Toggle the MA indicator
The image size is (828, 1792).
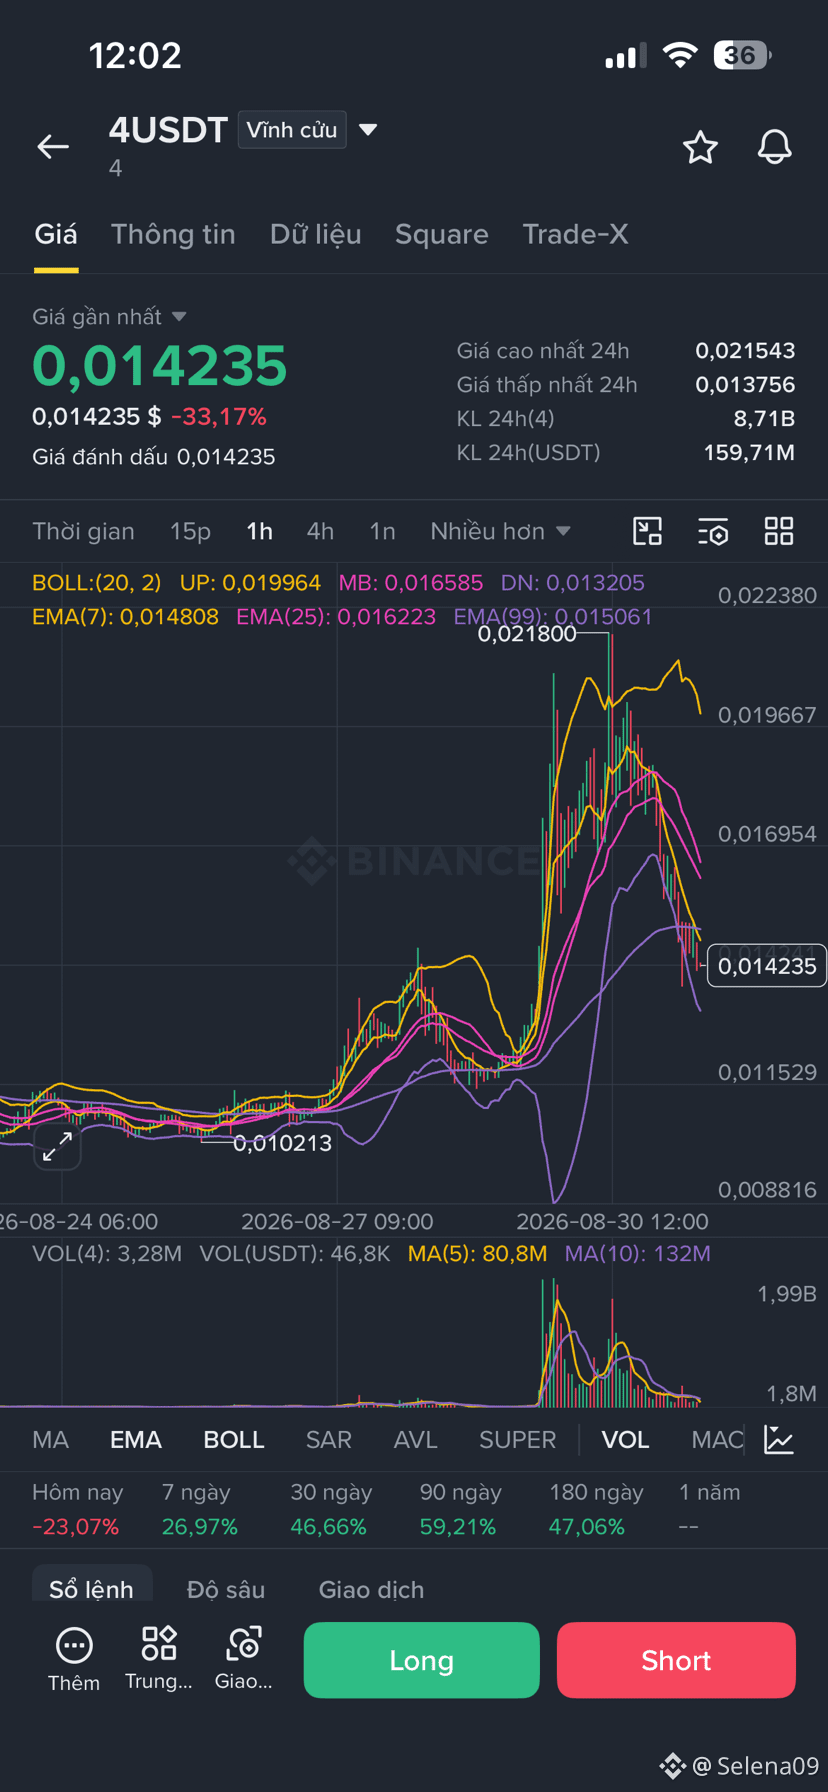click(x=50, y=1439)
